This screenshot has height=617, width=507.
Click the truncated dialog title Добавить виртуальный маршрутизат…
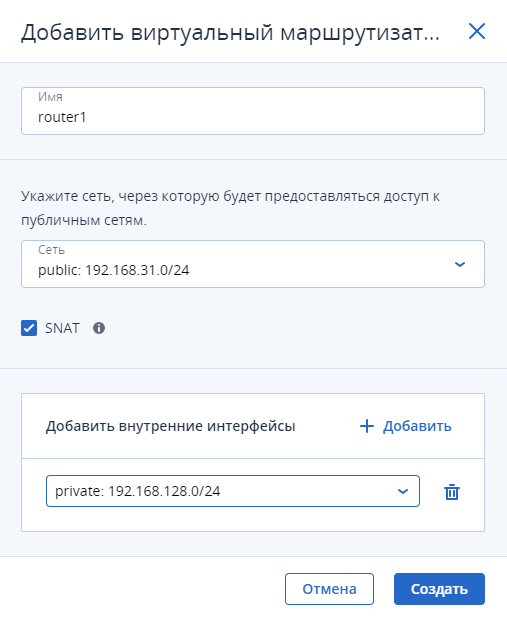[x=230, y=33]
